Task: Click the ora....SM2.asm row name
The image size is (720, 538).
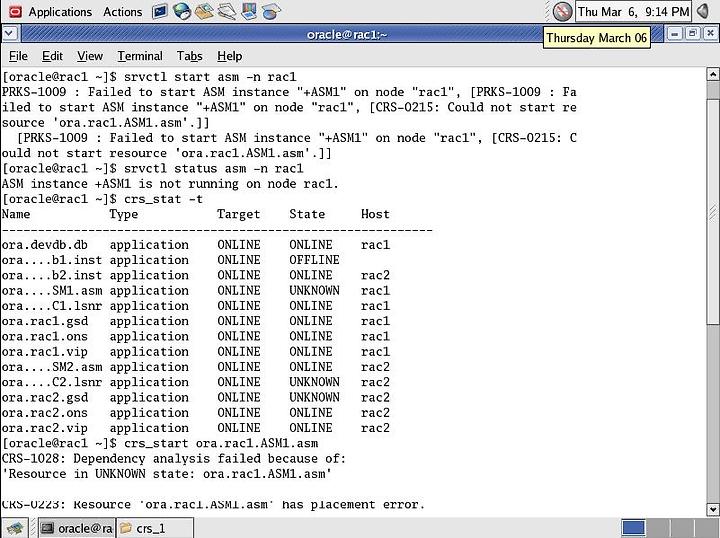Action: [52, 367]
